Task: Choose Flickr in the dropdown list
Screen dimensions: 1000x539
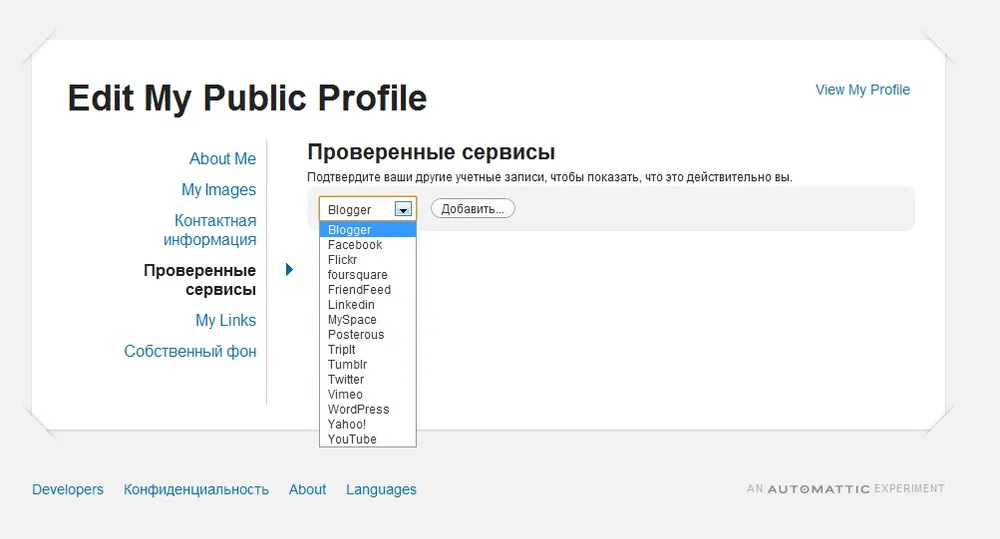Action: (343, 260)
